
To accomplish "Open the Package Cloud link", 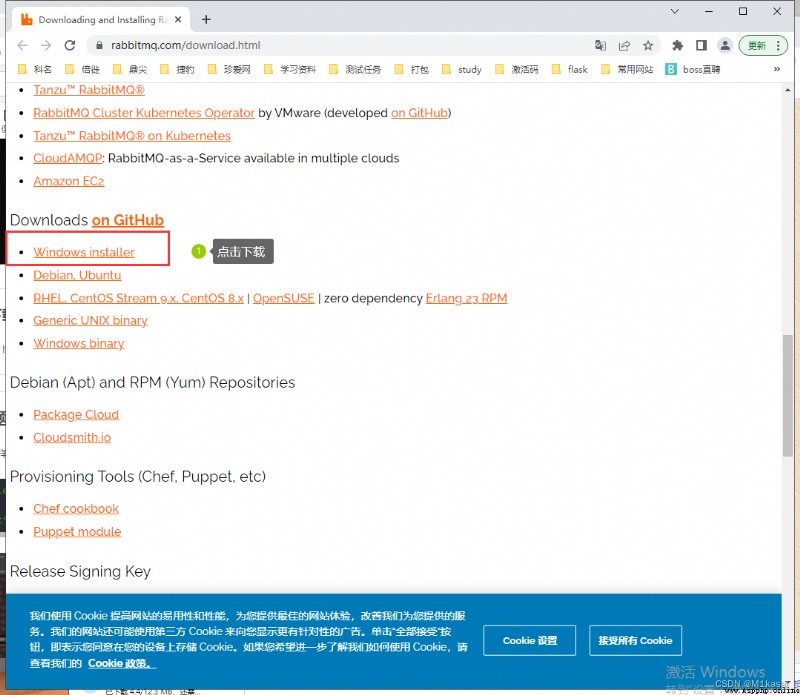I will tap(76, 414).
